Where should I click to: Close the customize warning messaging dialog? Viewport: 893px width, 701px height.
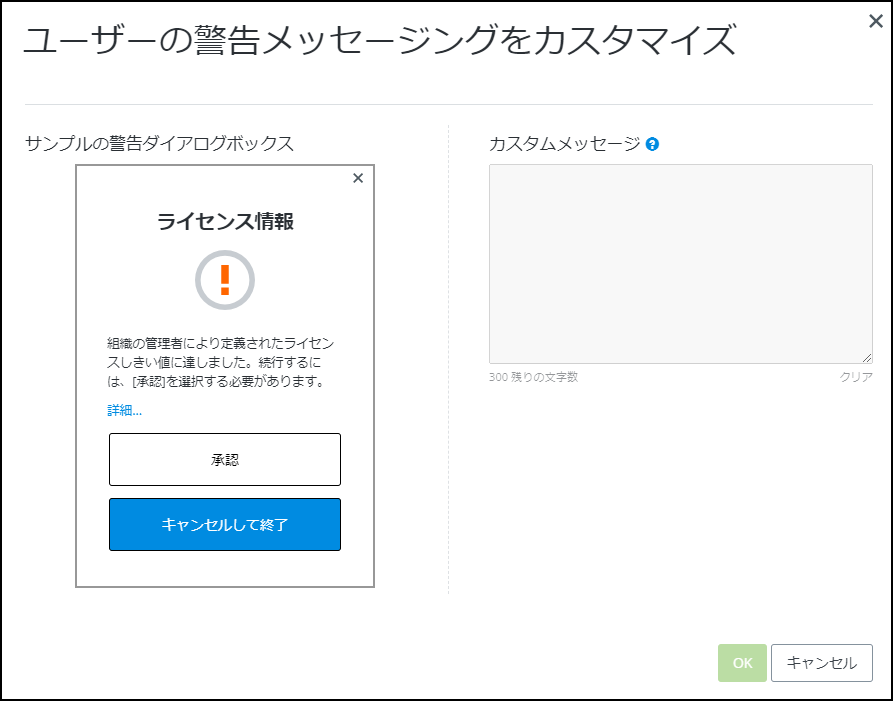click(x=875, y=22)
